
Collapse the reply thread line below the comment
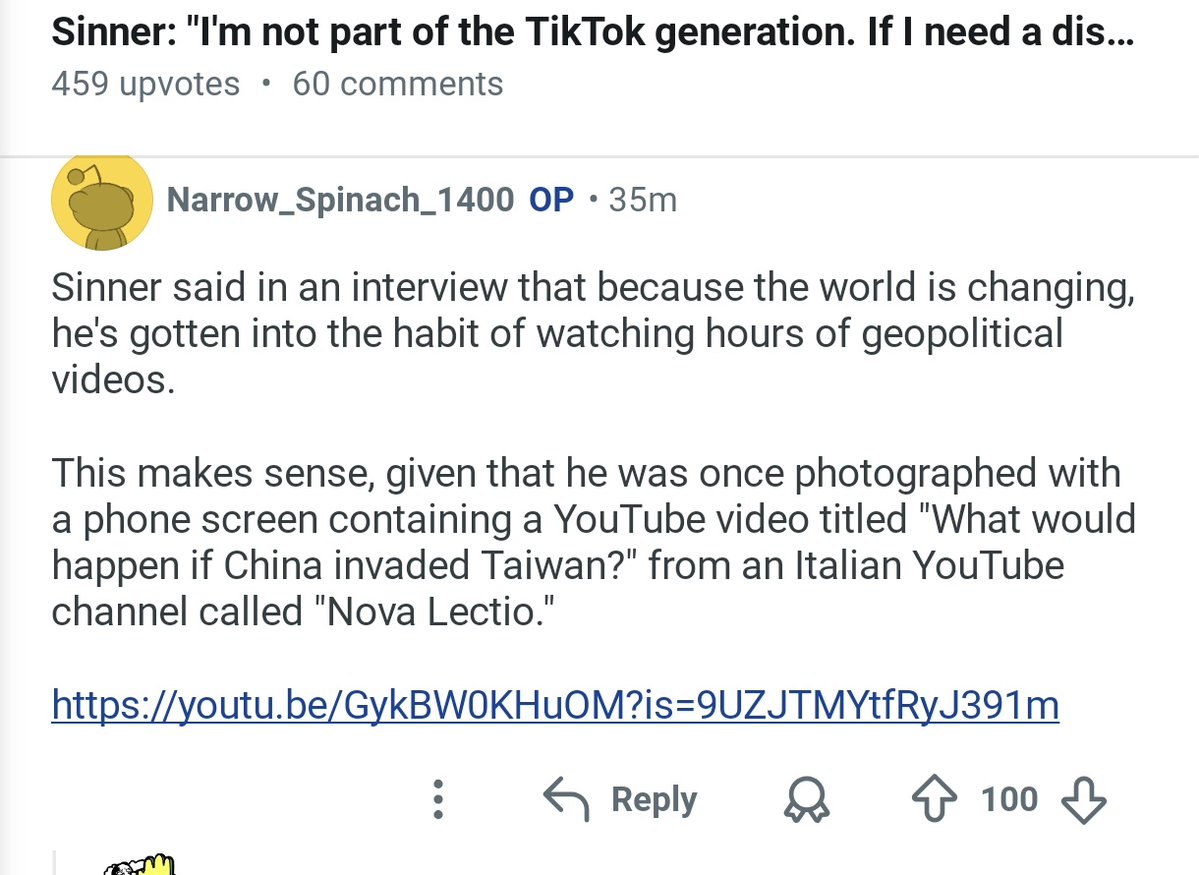[54, 862]
